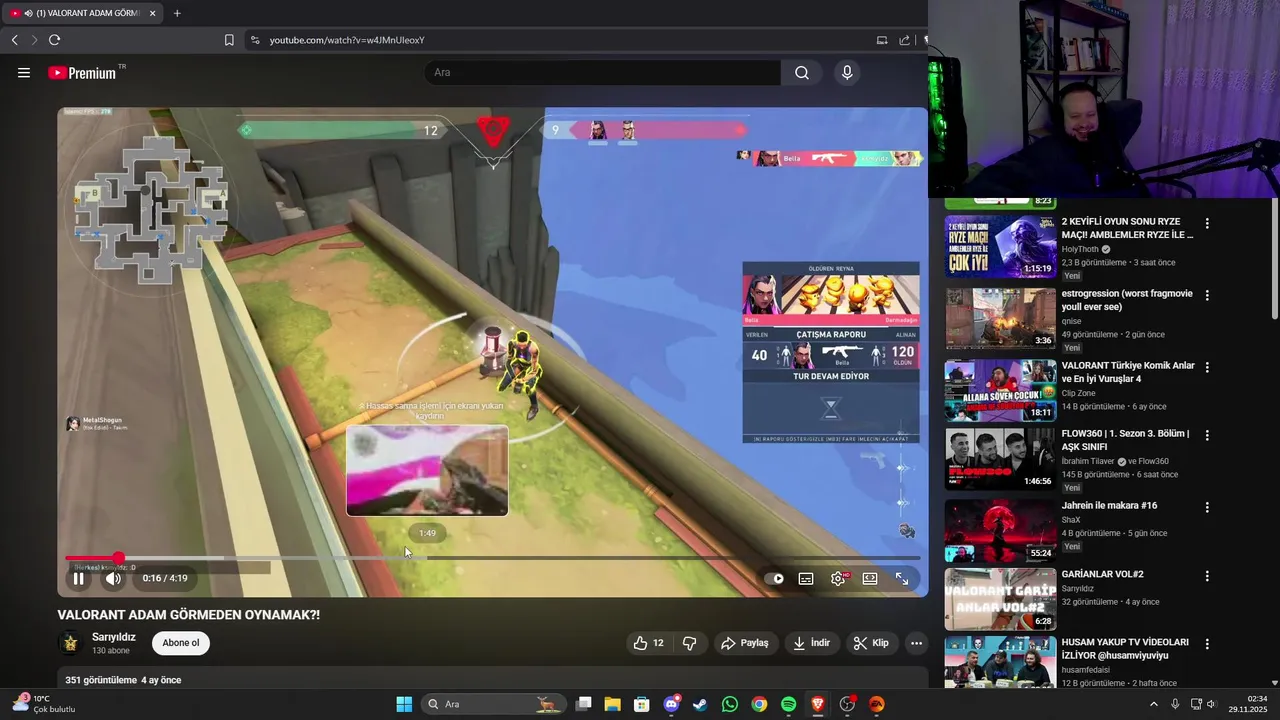The height and width of the screenshot is (720, 1280).
Task: Dislike the video with thumbs down
Action: tap(689, 643)
